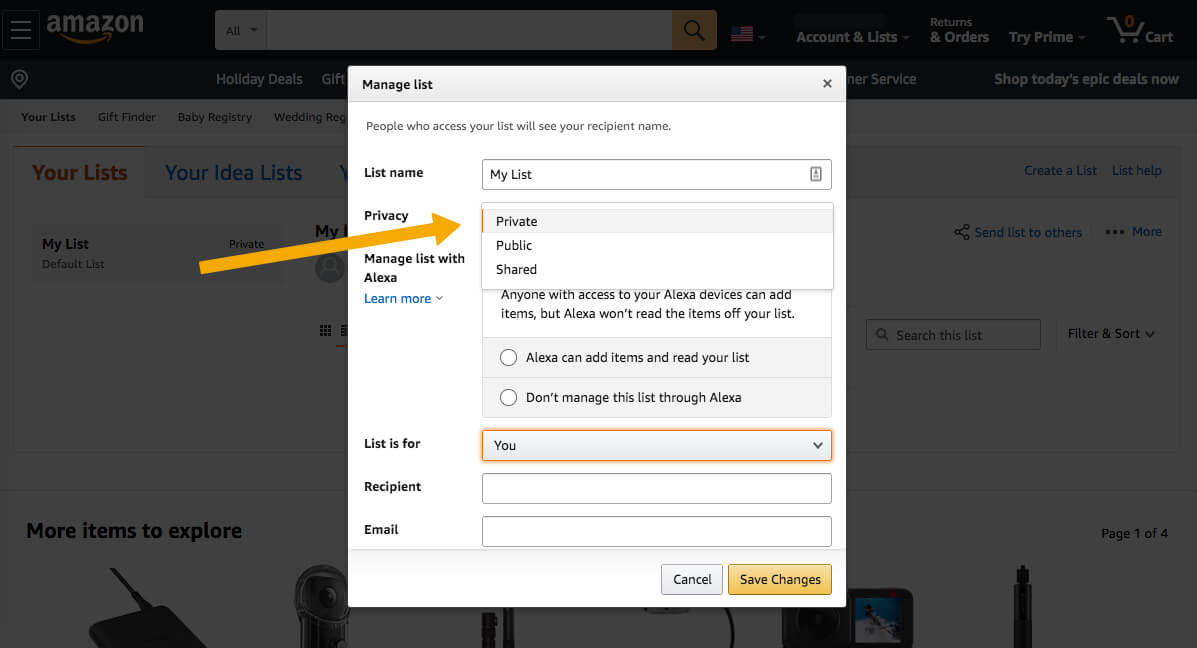Click the search magnifier button
This screenshot has height=648, width=1197.
tap(694, 30)
